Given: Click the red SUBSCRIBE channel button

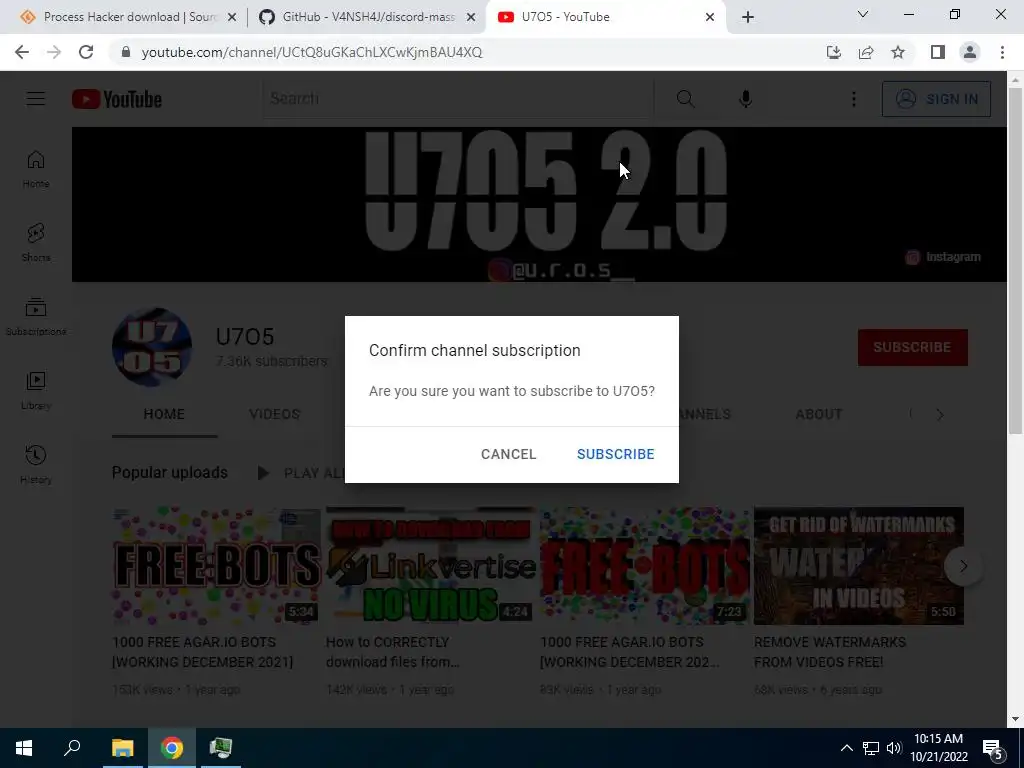Looking at the screenshot, I should [x=912, y=347].
